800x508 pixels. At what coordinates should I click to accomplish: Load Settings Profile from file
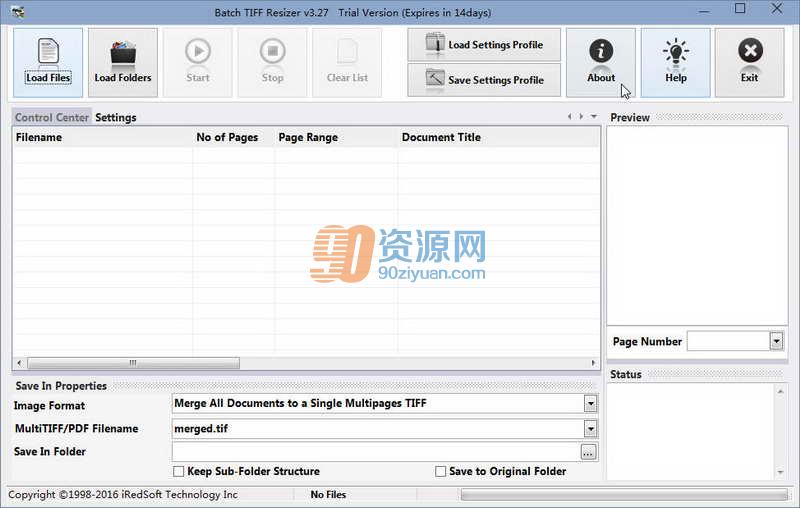pyautogui.click(x=484, y=45)
